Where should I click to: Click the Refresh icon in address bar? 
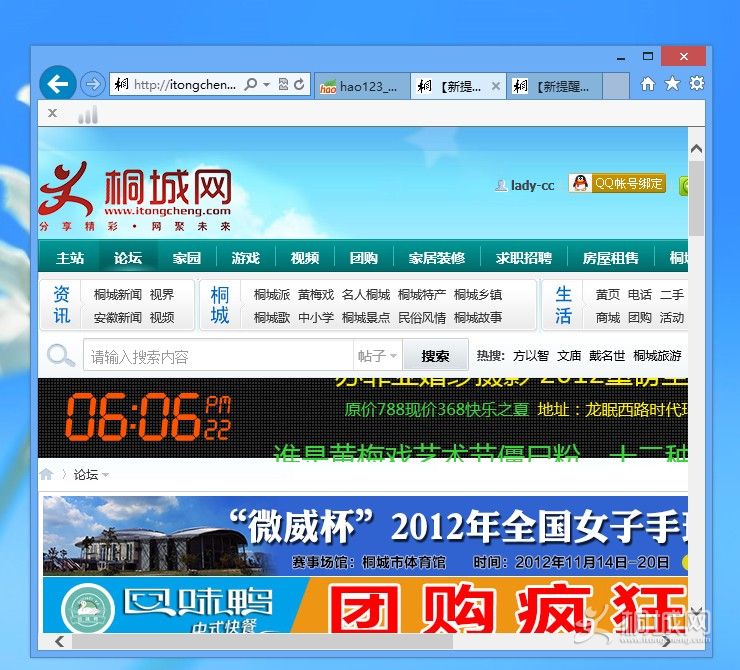(299, 85)
